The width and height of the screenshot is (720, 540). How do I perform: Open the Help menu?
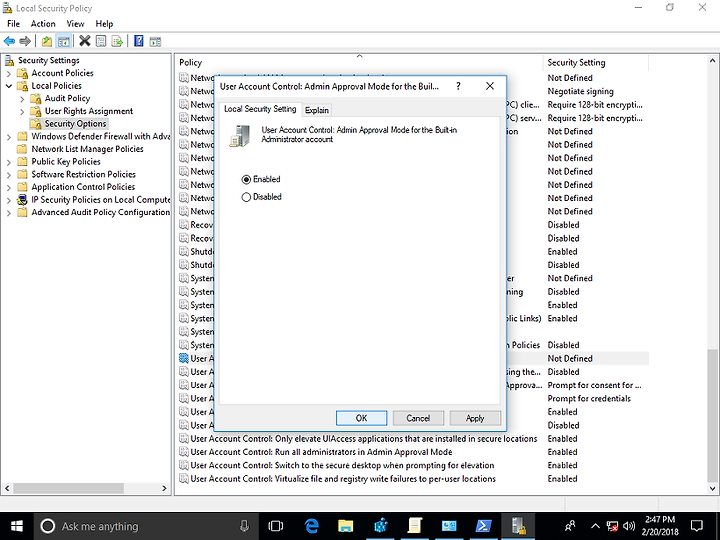[x=104, y=23]
